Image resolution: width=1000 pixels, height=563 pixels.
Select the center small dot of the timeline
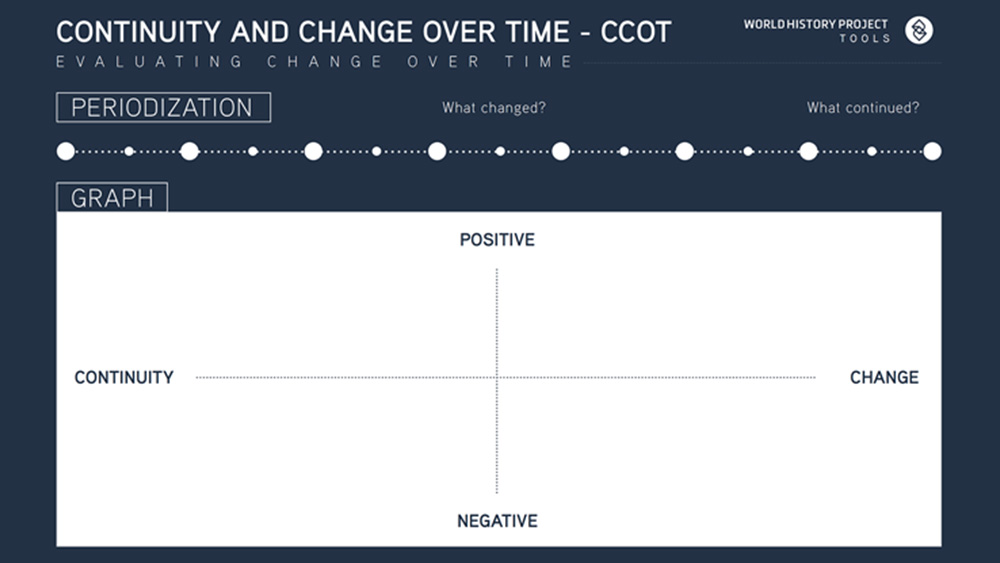pos(500,151)
